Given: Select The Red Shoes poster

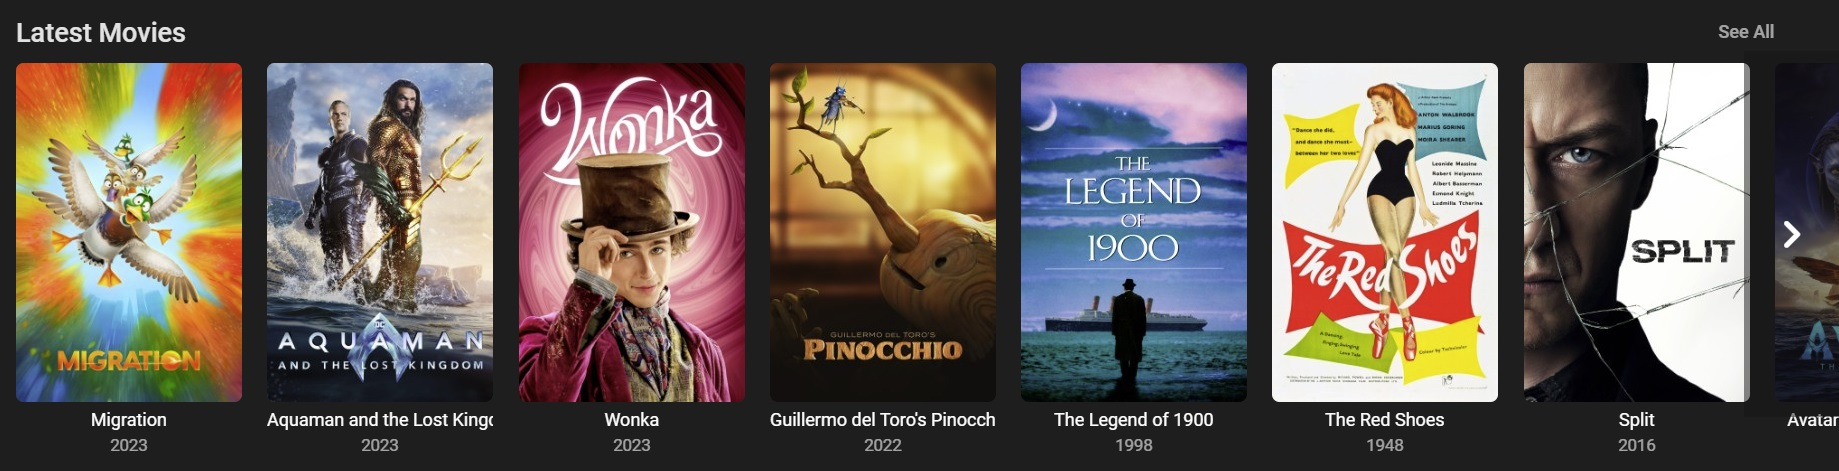Looking at the screenshot, I should tap(1385, 232).
